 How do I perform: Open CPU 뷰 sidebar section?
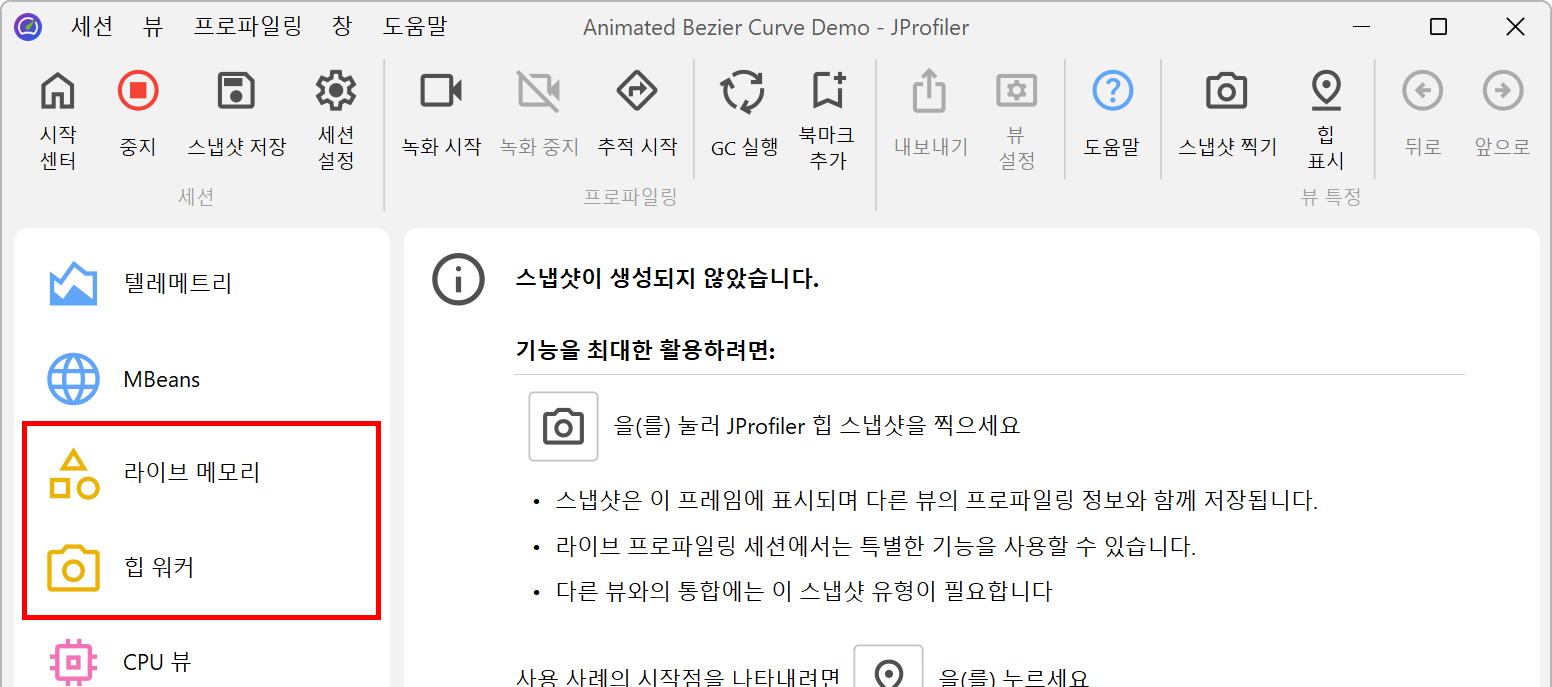coord(201,662)
